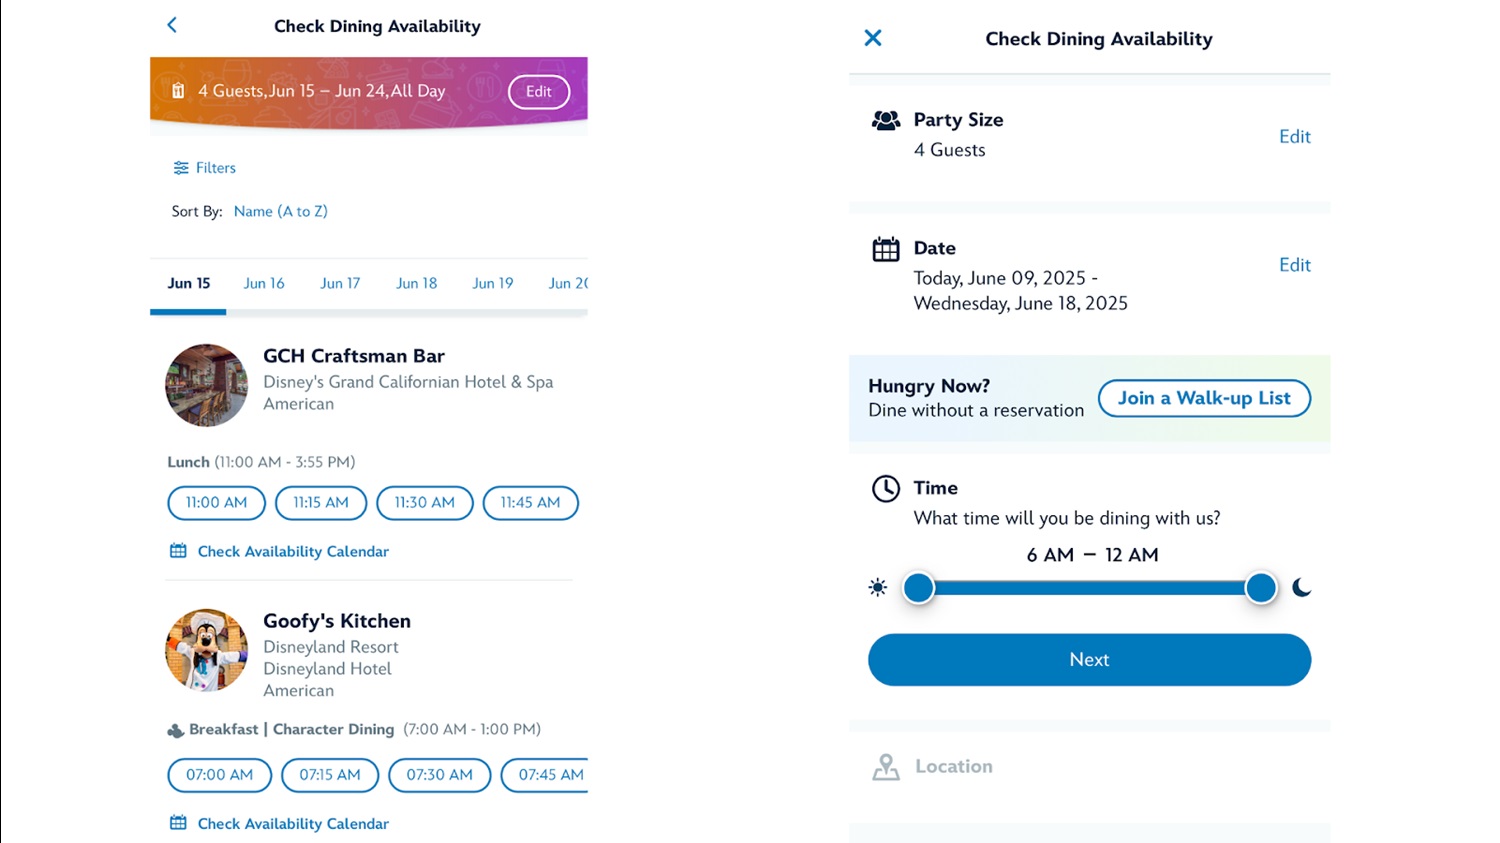Click the calendar icon under GCH Craftsman Bar
The width and height of the screenshot is (1500, 843).
[178, 551]
